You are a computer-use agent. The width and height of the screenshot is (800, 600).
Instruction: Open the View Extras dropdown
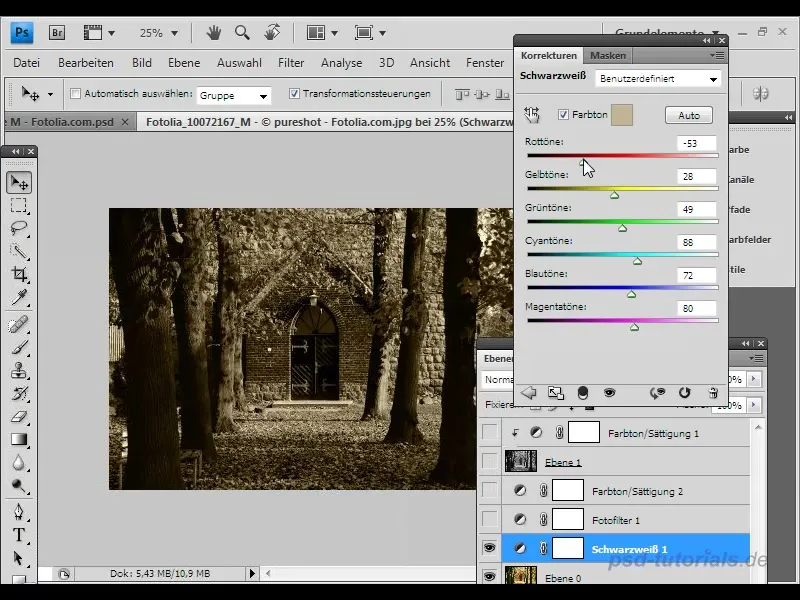click(x=99, y=33)
